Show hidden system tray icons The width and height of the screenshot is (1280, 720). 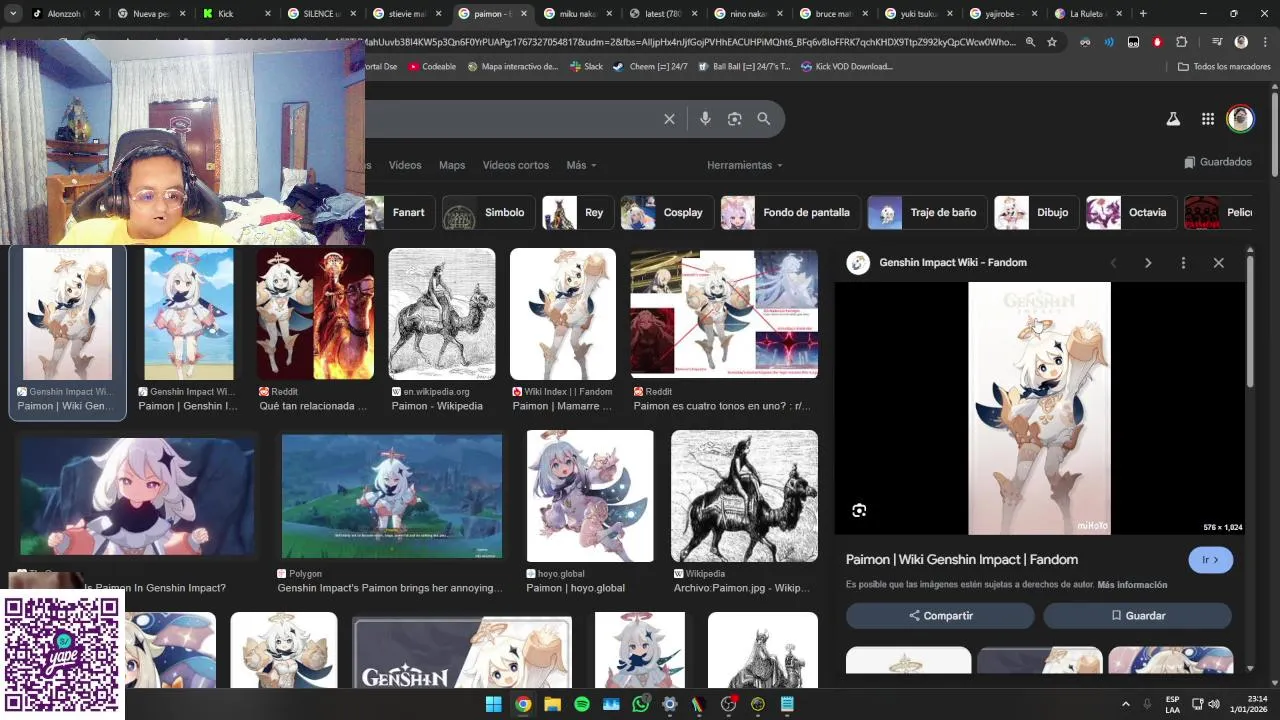(1125, 704)
